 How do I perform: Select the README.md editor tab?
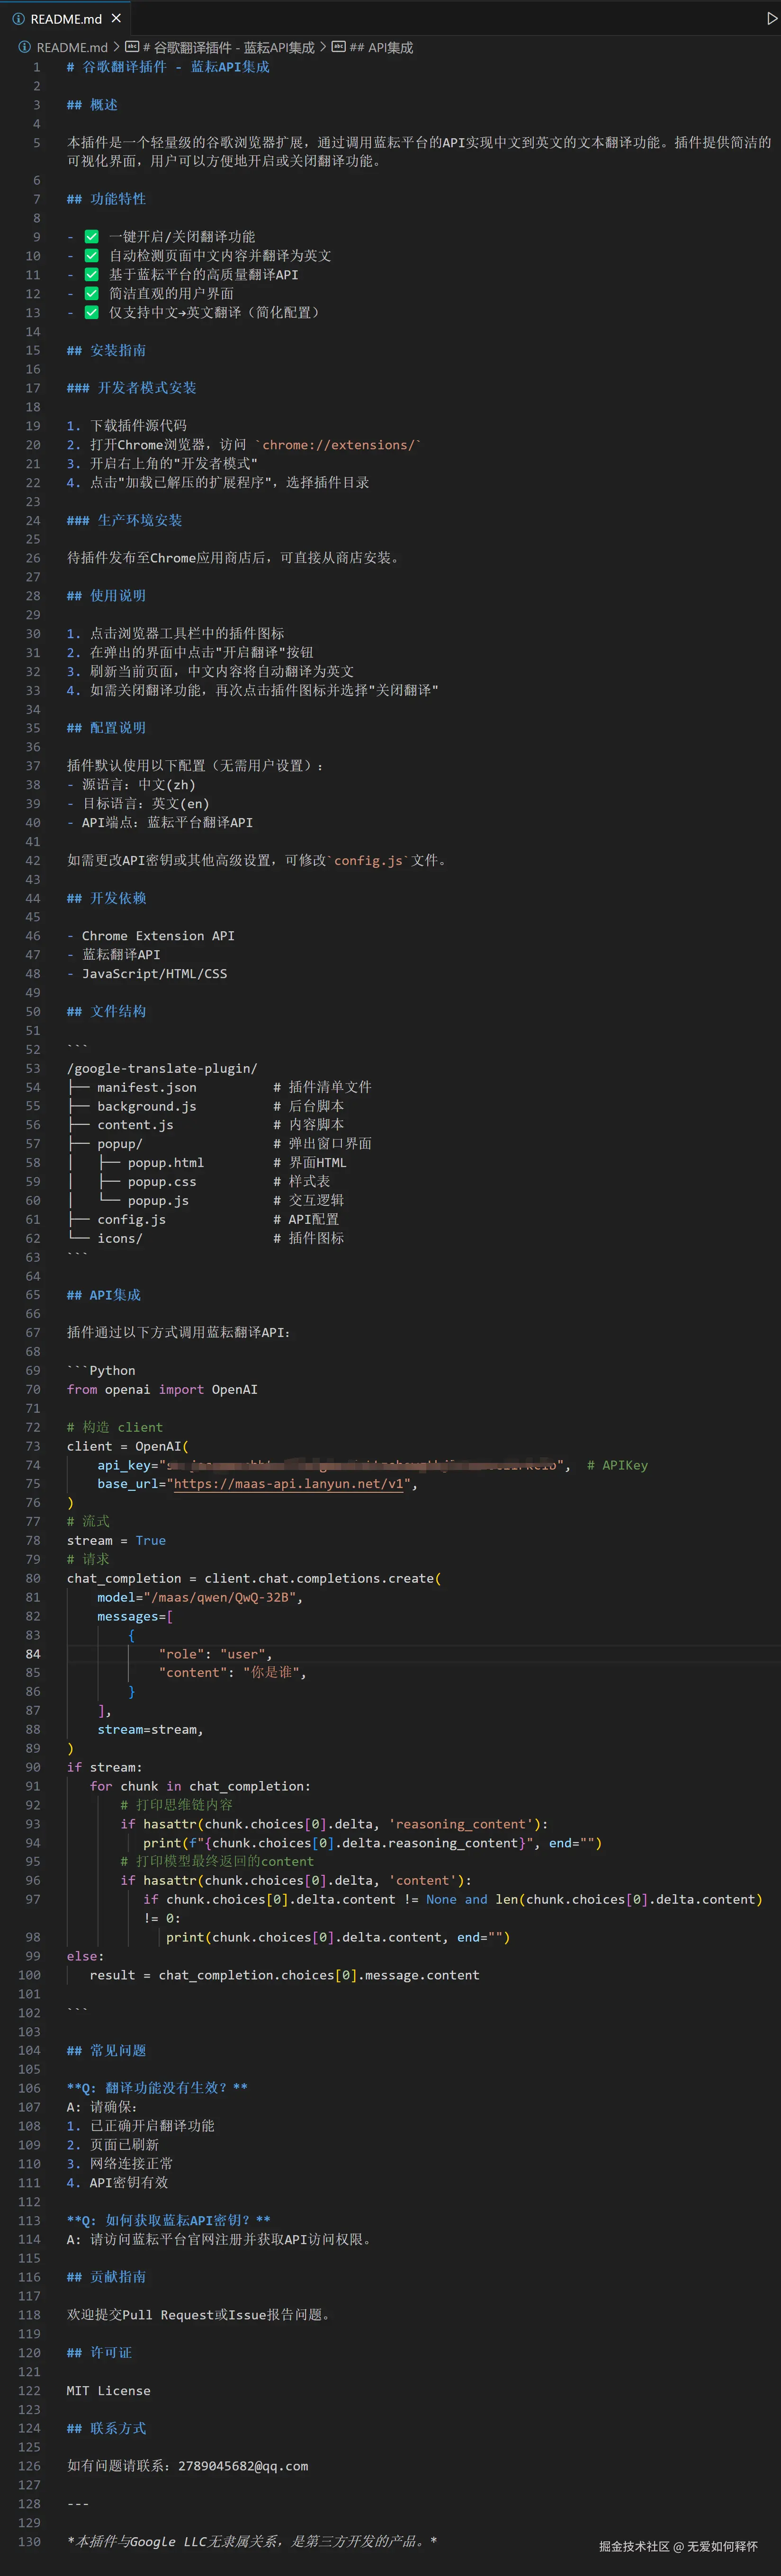click(x=66, y=18)
